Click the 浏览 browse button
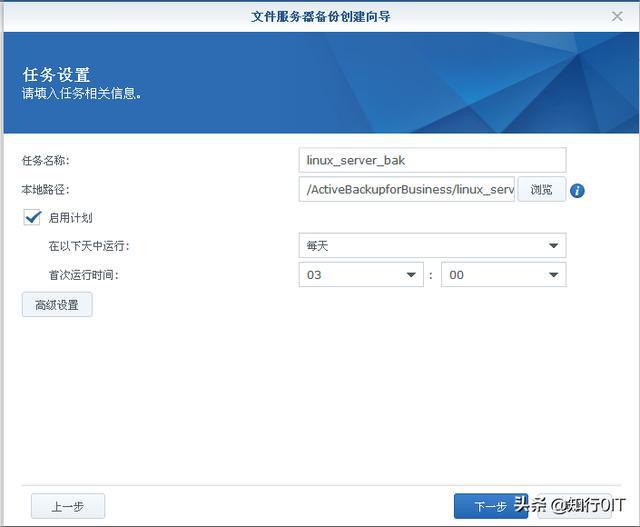Image resolution: width=640 pixels, height=527 pixels. [541, 189]
